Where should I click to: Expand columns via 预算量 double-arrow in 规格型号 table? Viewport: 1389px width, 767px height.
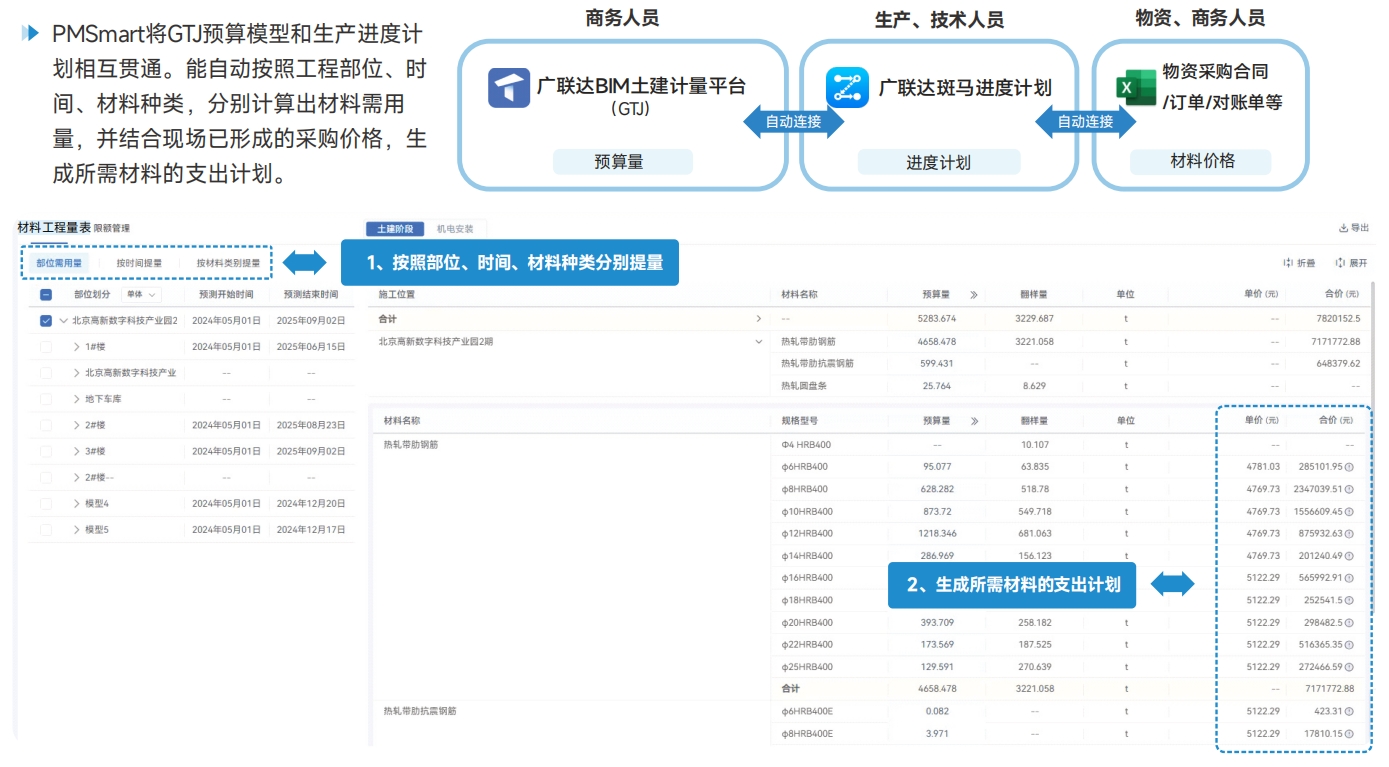(974, 421)
